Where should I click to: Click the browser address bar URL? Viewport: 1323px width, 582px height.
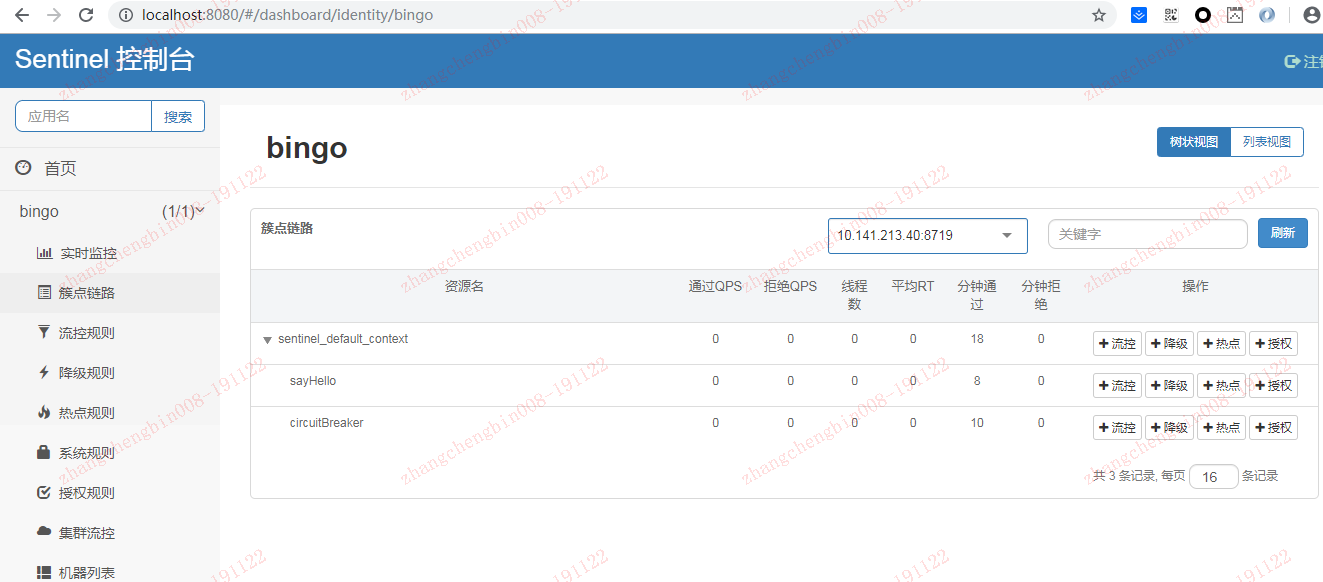[x=288, y=15]
